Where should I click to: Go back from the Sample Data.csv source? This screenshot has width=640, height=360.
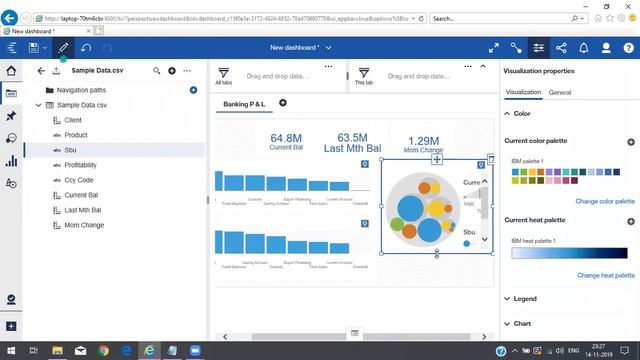pos(41,71)
